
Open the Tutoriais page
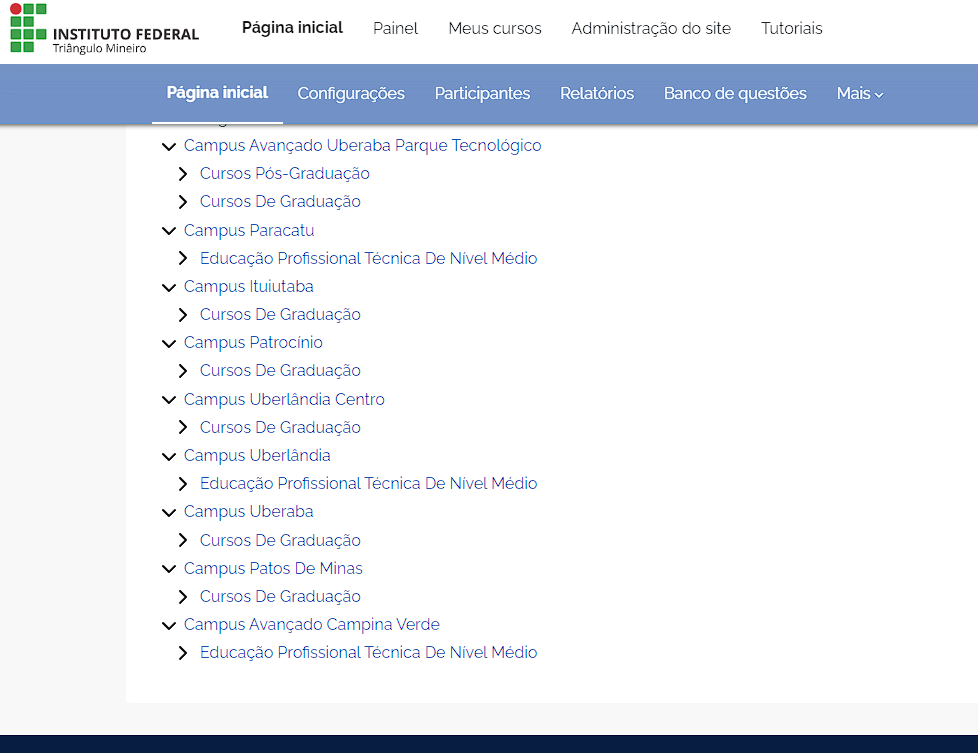(x=791, y=28)
